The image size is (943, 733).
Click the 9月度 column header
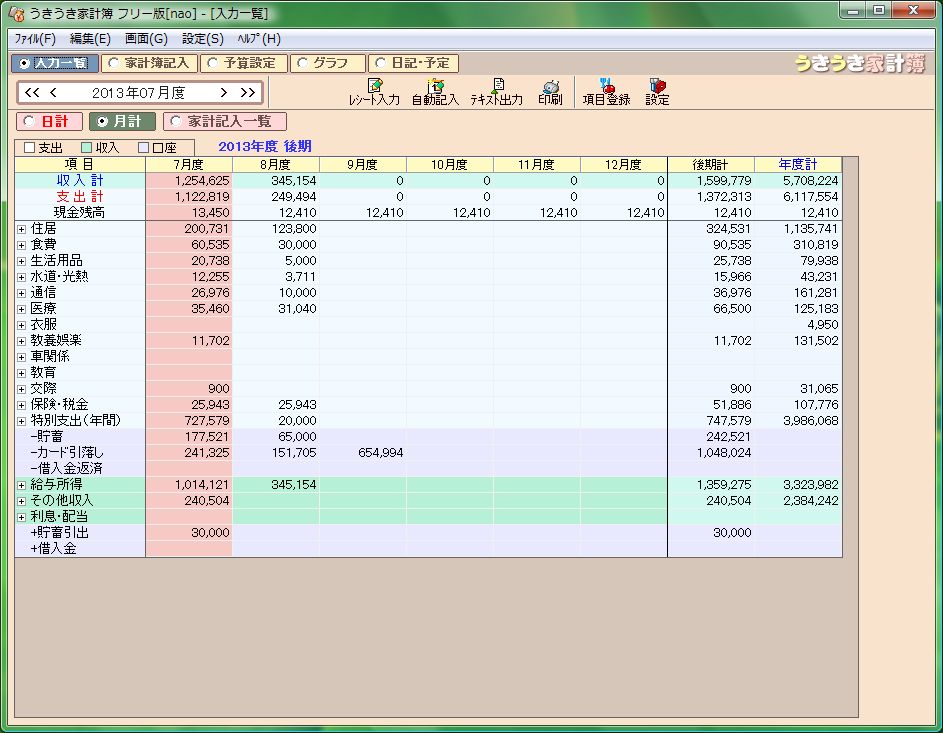coord(363,165)
